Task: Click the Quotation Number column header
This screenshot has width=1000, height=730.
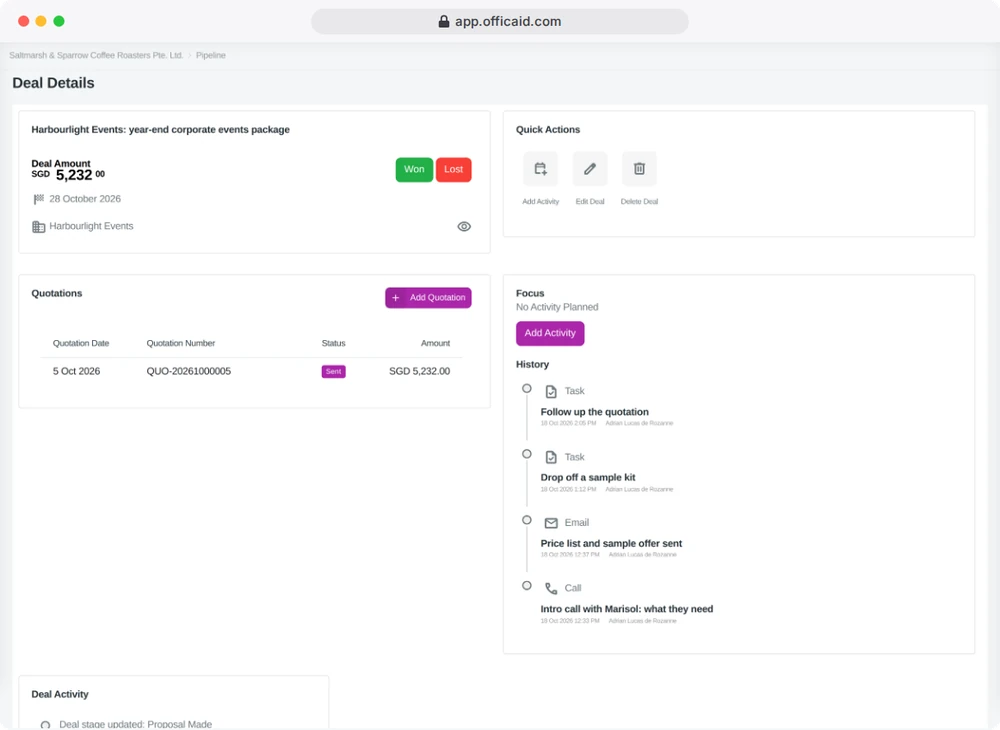Action: [x=181, y=343]
